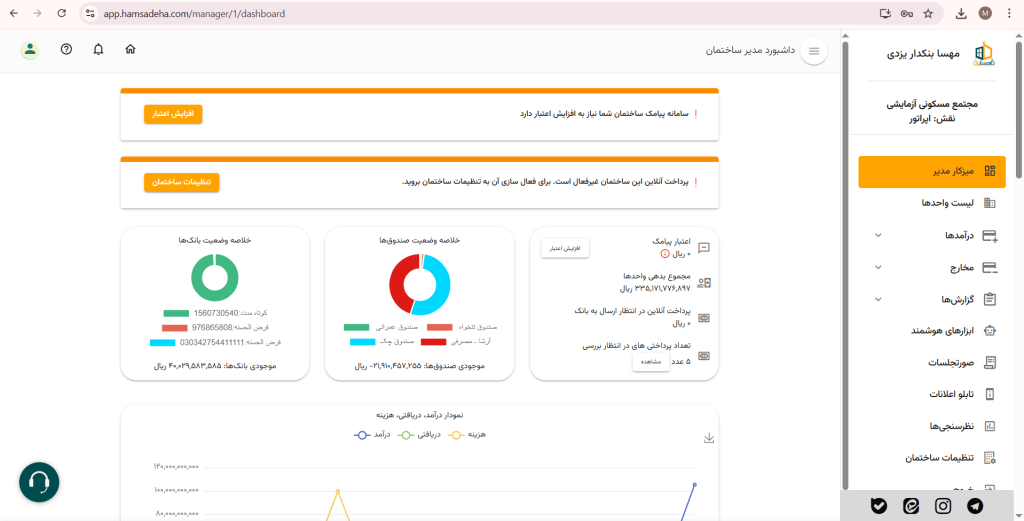Image resolution: width=1024 pixels, height=521 pixels.
Task: Toggle the هزینه series in chart legend
Action: tap(467, 434)
